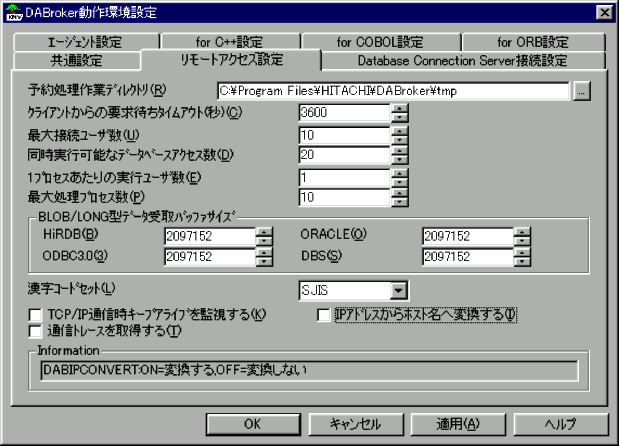
Task: Enable TCP/IP keep-alive monitoring checkbox
Action: tap(35, 315)
